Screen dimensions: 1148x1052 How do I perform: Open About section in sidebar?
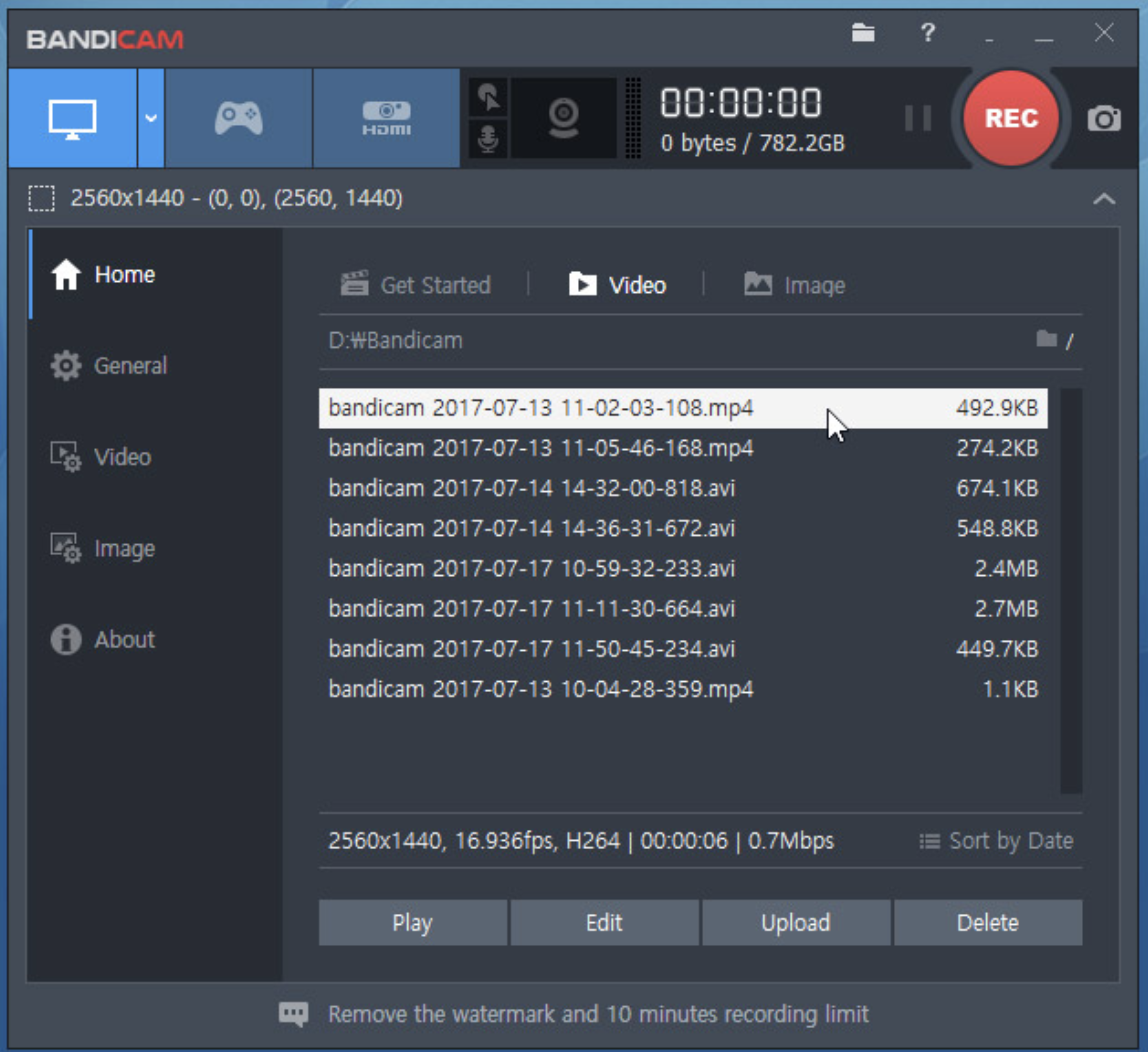pos(155,639)
